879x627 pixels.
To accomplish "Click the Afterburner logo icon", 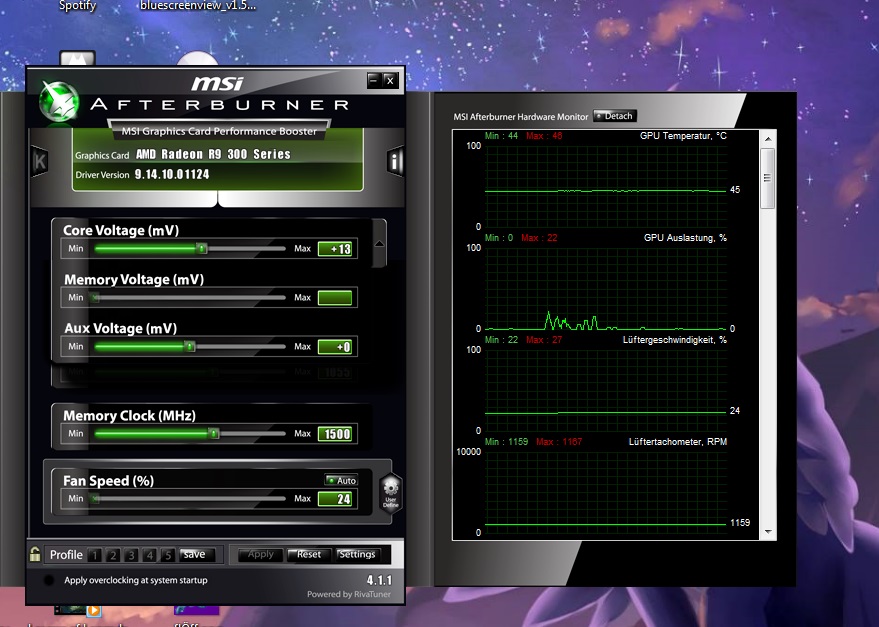I will pyautogui.click(x=59, y=102).
